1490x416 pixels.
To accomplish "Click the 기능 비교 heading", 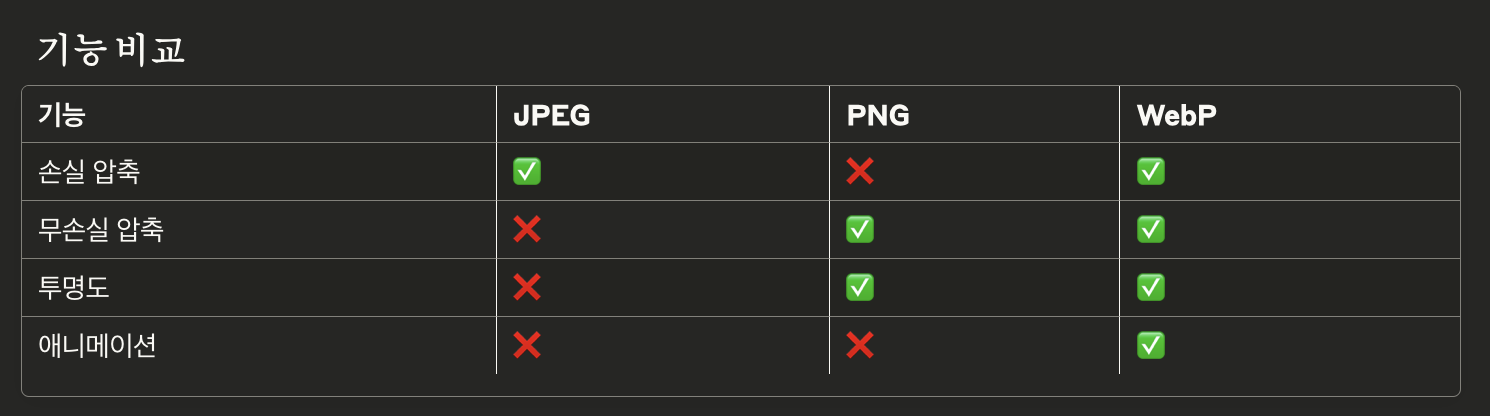I will [111, 50].
